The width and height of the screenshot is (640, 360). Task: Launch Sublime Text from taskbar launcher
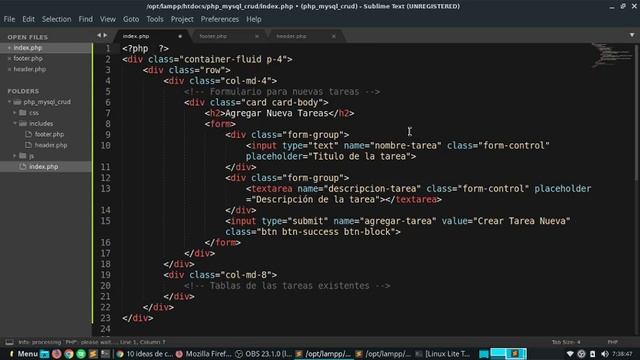[93, 354]
